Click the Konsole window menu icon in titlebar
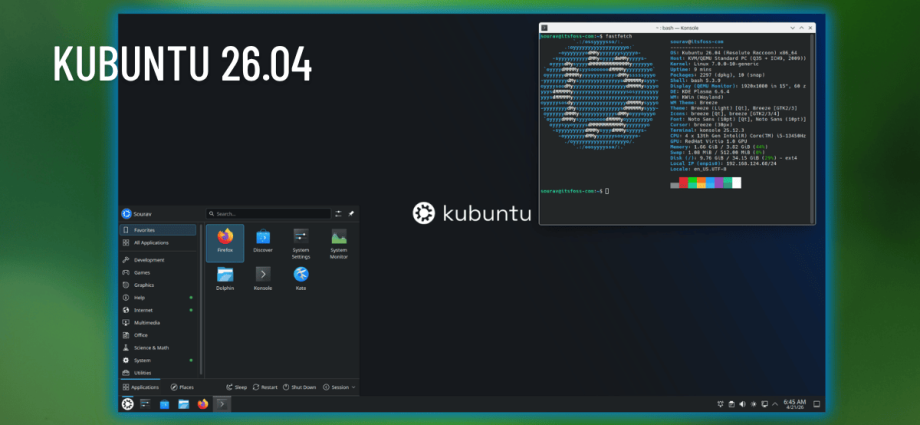The width and height of the screenshot is (920, 425). tap(544, 28)
